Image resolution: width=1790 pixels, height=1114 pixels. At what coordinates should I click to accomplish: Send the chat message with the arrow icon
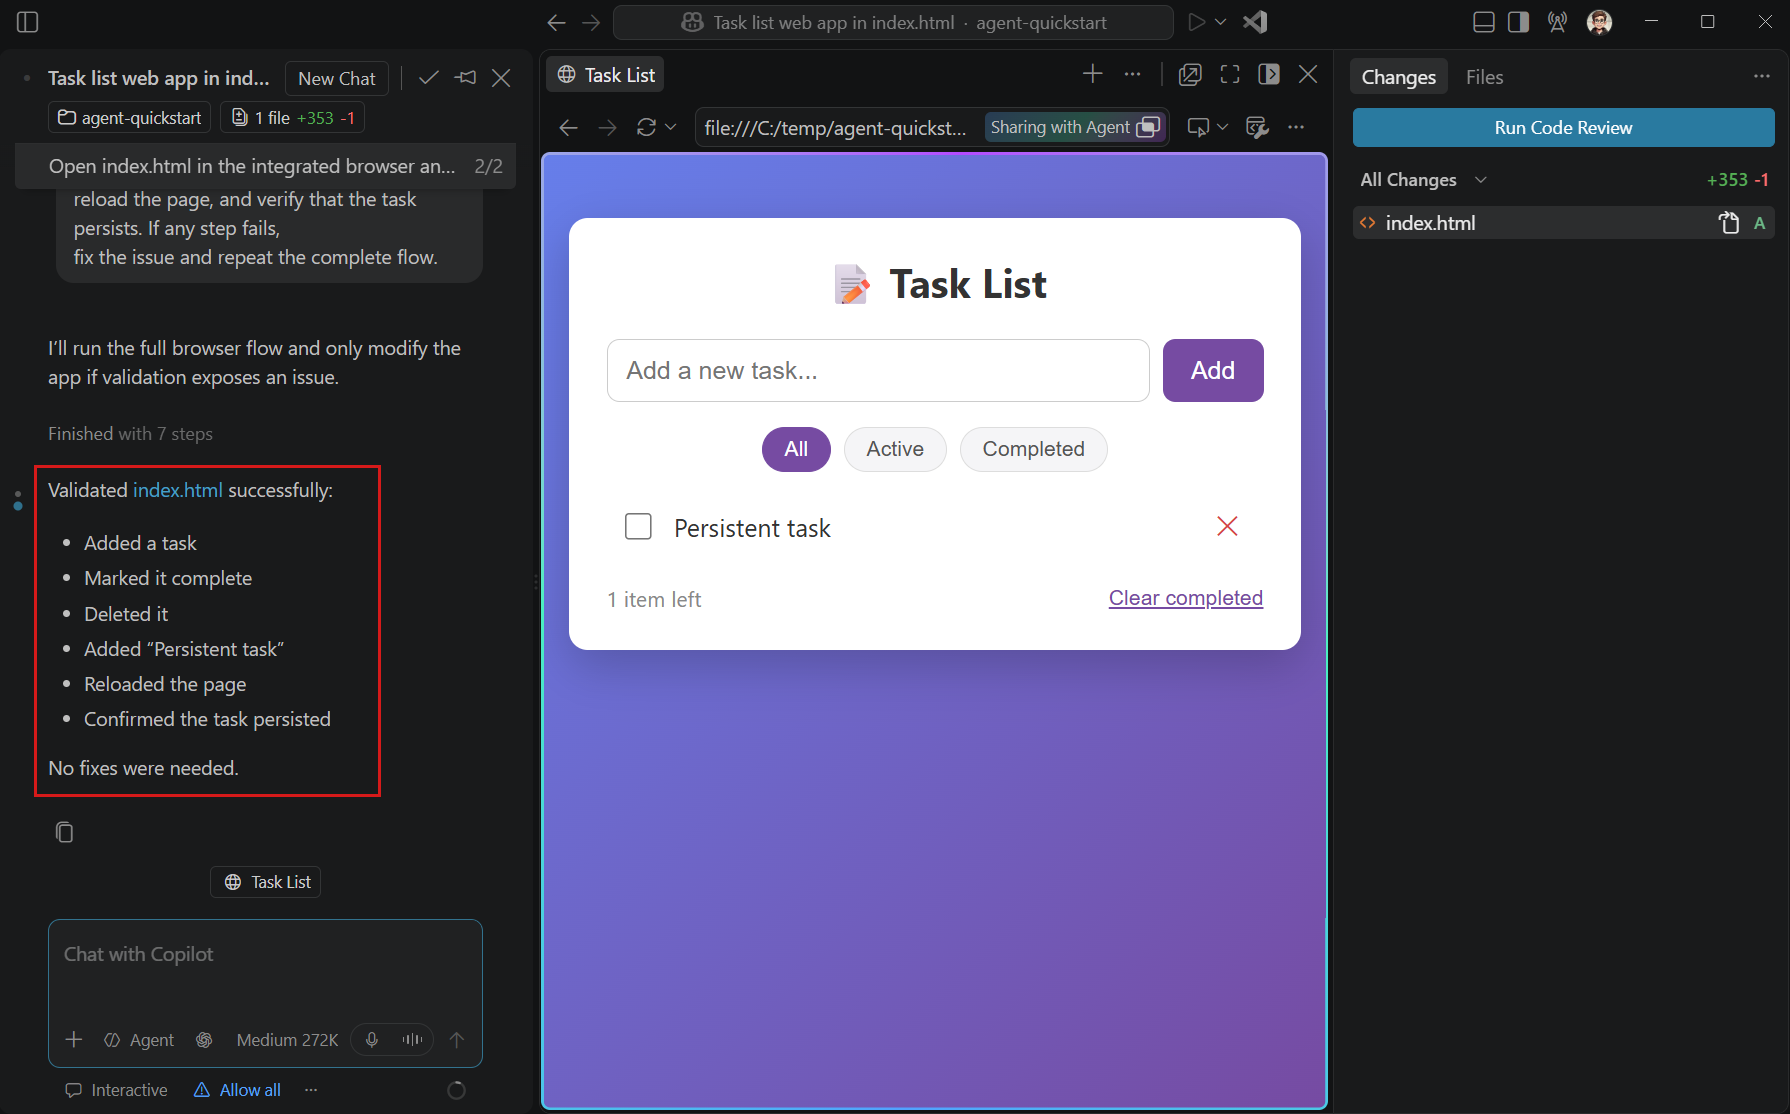click(x=457, y=1040)
